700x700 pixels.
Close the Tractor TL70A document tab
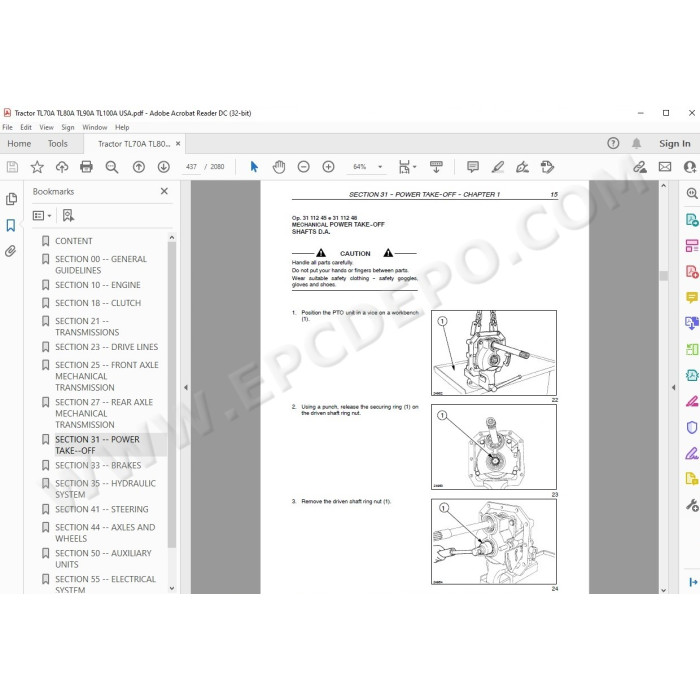coord(178,144)
